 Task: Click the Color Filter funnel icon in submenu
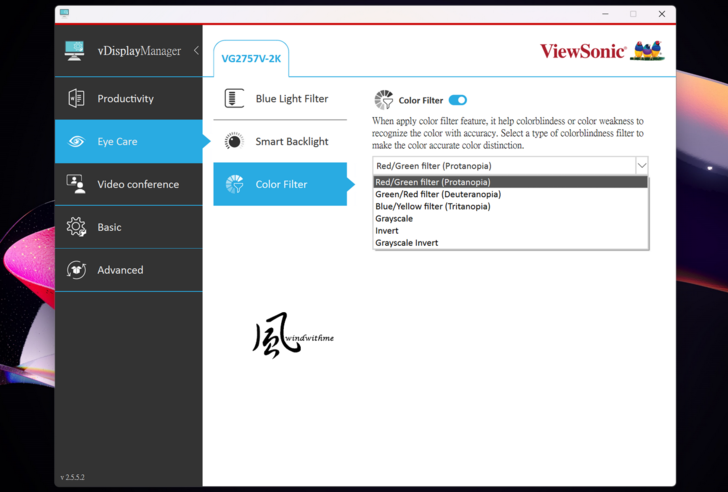[234, 184]
